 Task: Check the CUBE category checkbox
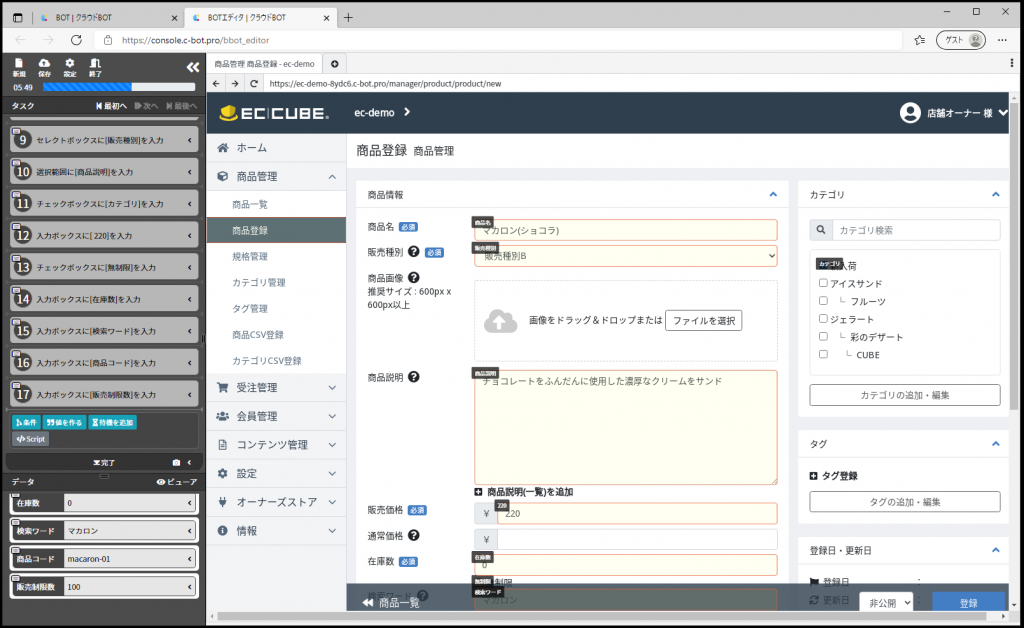pyautogui.click(x=823, y=354)
